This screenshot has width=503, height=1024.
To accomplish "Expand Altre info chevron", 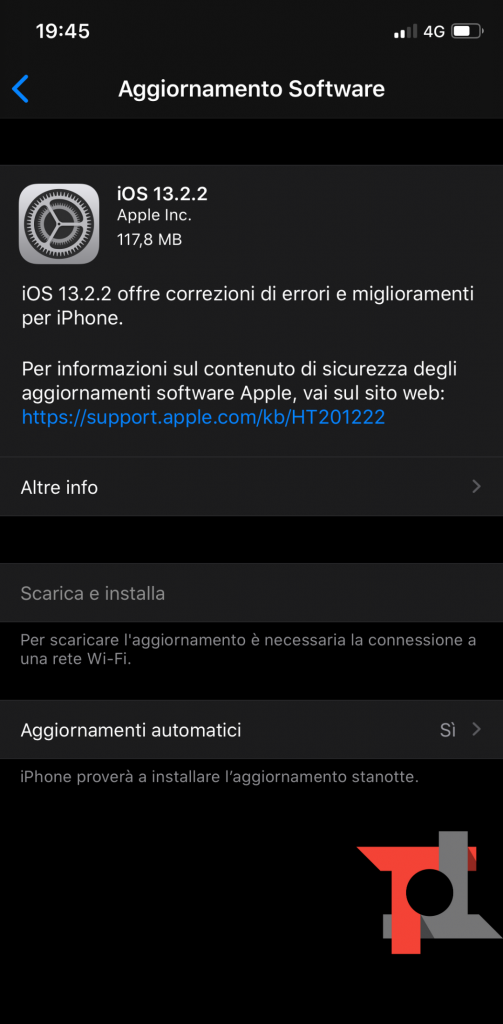I will [x=476, y=487].
